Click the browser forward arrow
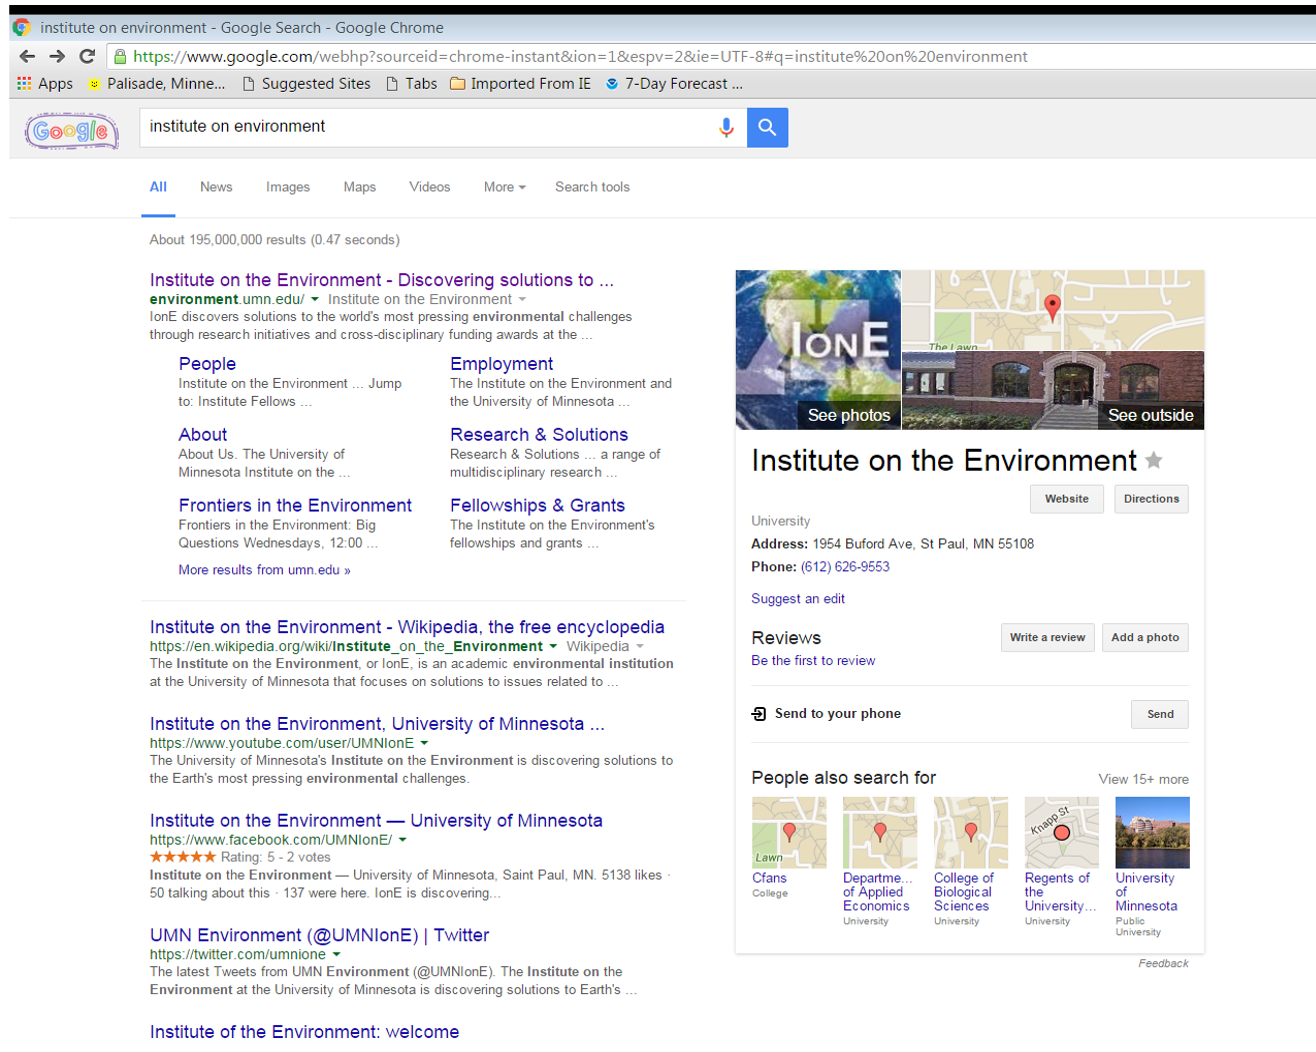The width and height of the screenshot is (1316, 1052). point(57,56)
